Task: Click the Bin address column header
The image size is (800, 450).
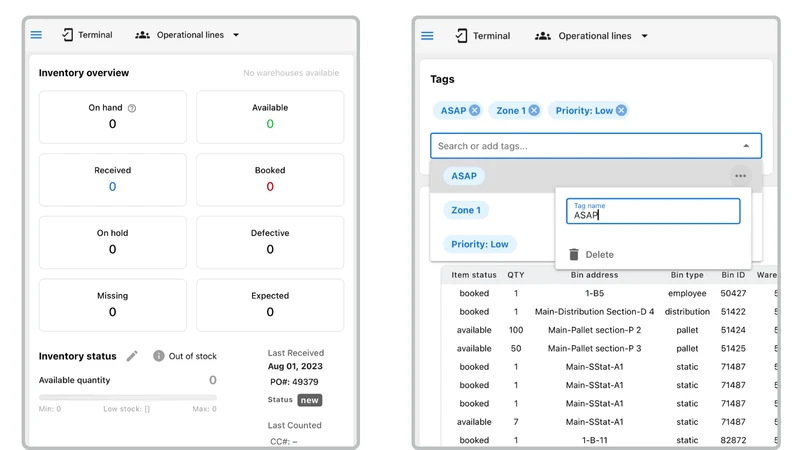Action: 594,275
